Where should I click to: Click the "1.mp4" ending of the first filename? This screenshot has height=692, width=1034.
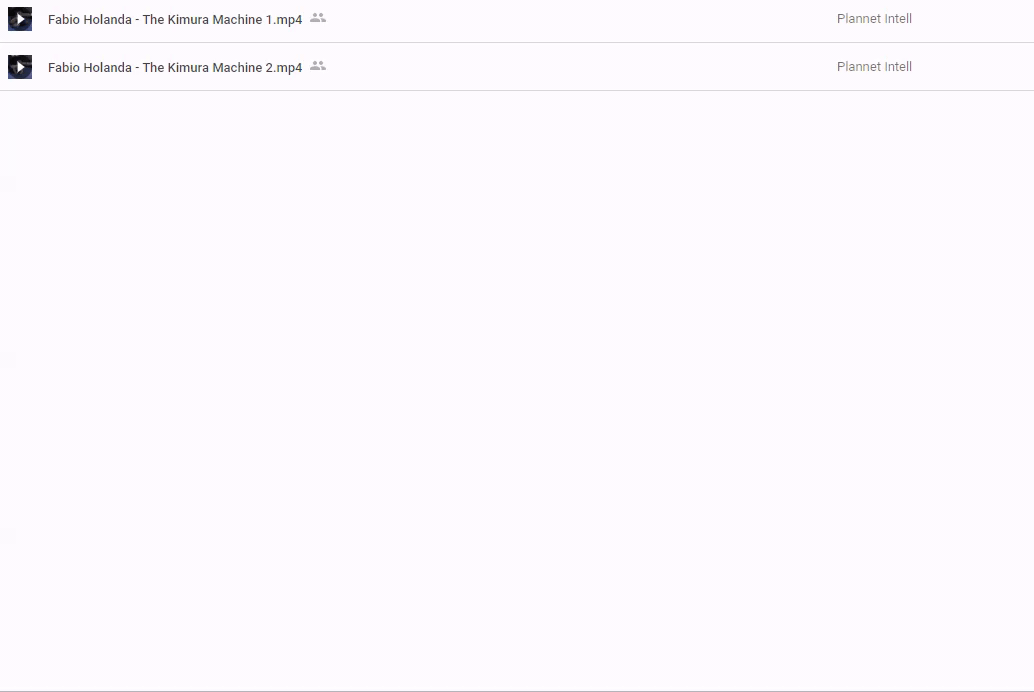tap(284, 20)
